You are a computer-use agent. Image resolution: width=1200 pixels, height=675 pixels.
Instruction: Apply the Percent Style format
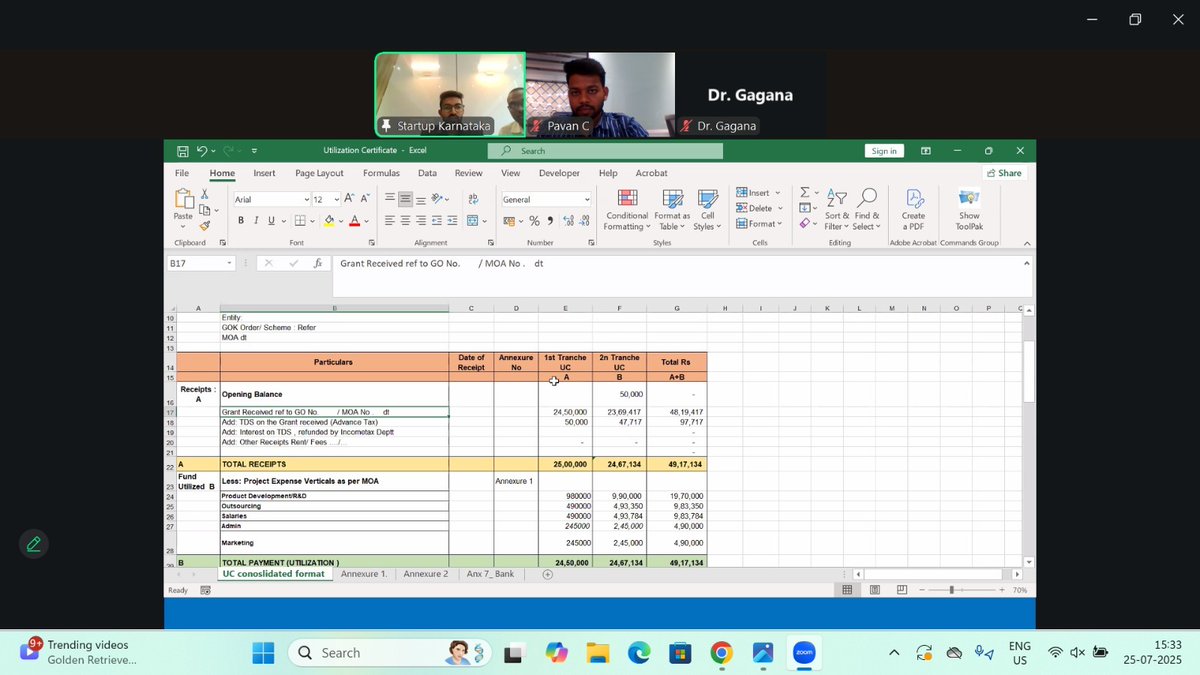tap(534, 221)
